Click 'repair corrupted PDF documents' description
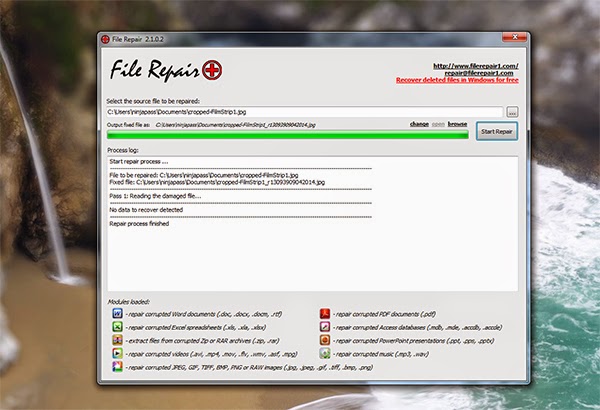600x410 pixels. point(385,314)
